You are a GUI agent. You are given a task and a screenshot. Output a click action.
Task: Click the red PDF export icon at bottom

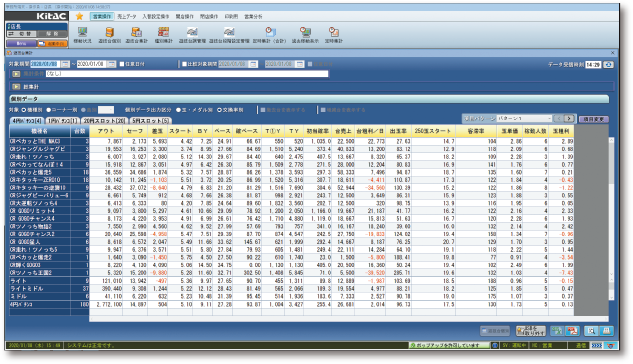pyautogui.click(x=572, y=331)
